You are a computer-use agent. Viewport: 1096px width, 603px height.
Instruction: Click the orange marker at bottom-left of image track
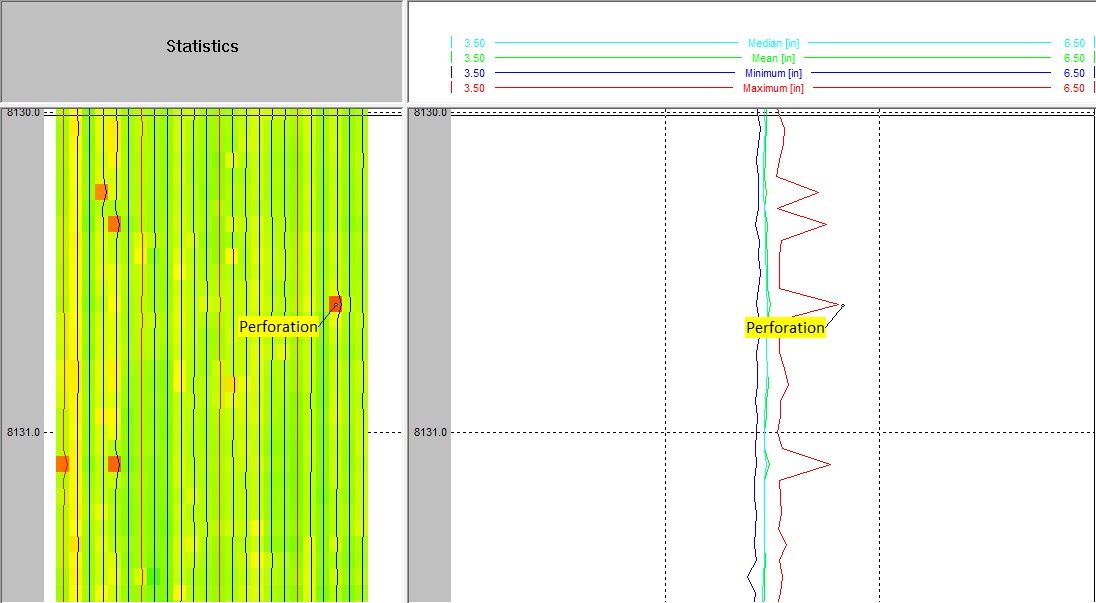61,462
